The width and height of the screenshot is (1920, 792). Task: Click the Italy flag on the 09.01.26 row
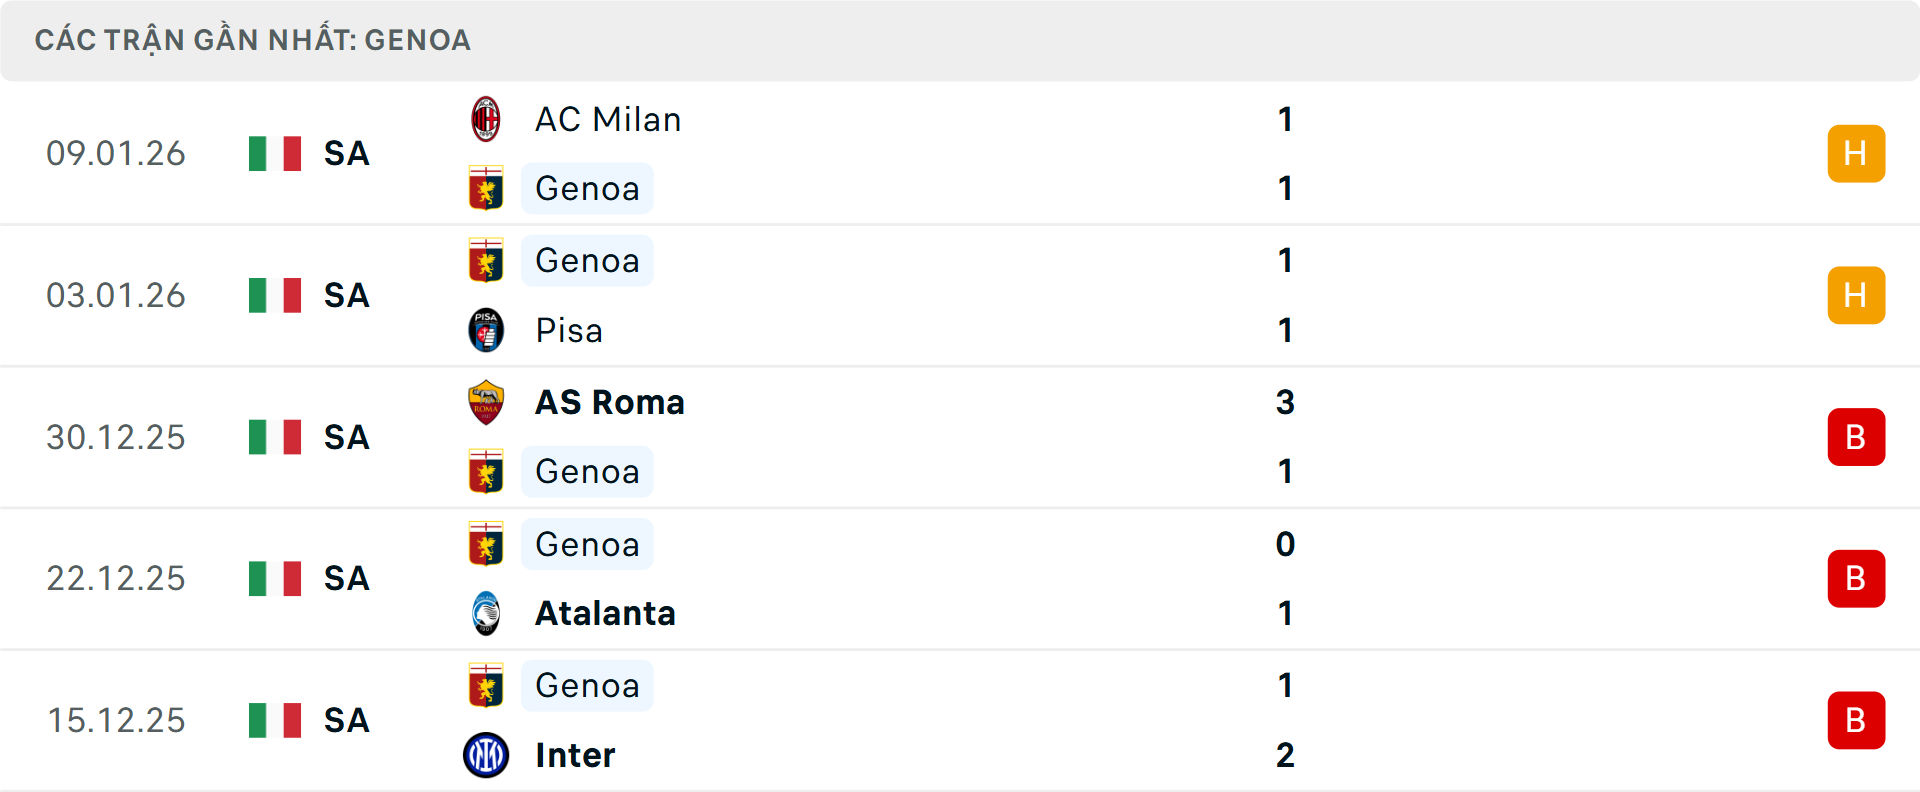[274, 153]
